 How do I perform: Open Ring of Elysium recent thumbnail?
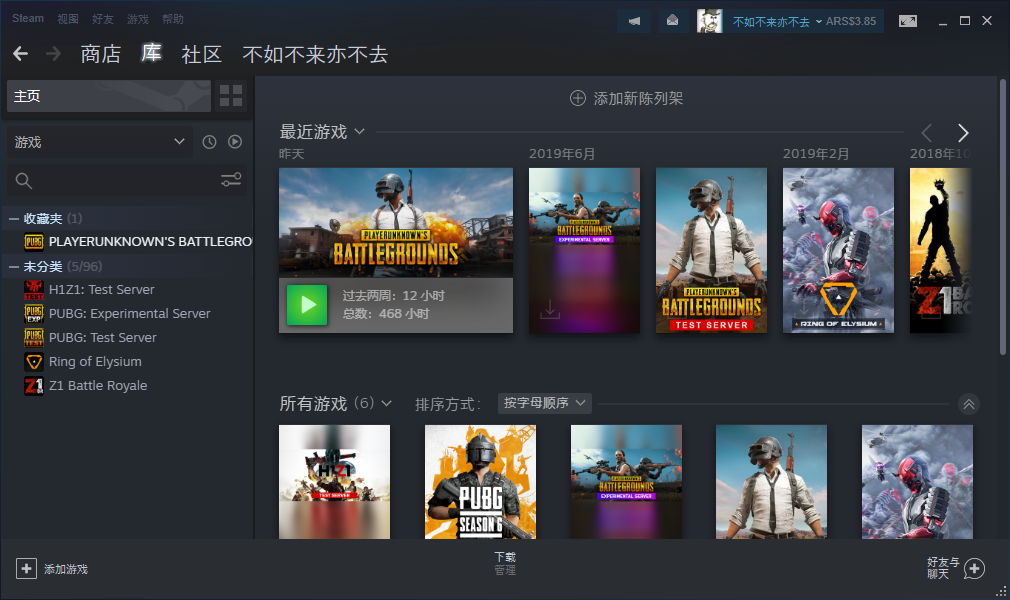click(x=838, y=250)
